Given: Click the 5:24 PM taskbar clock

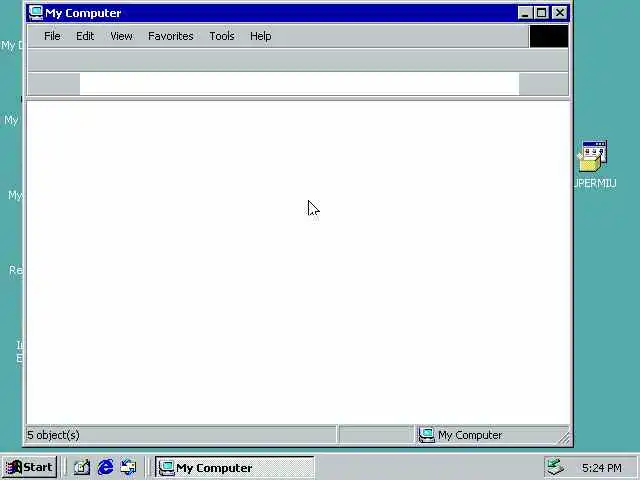Looking at the screenshot, I should coord(602,467).
